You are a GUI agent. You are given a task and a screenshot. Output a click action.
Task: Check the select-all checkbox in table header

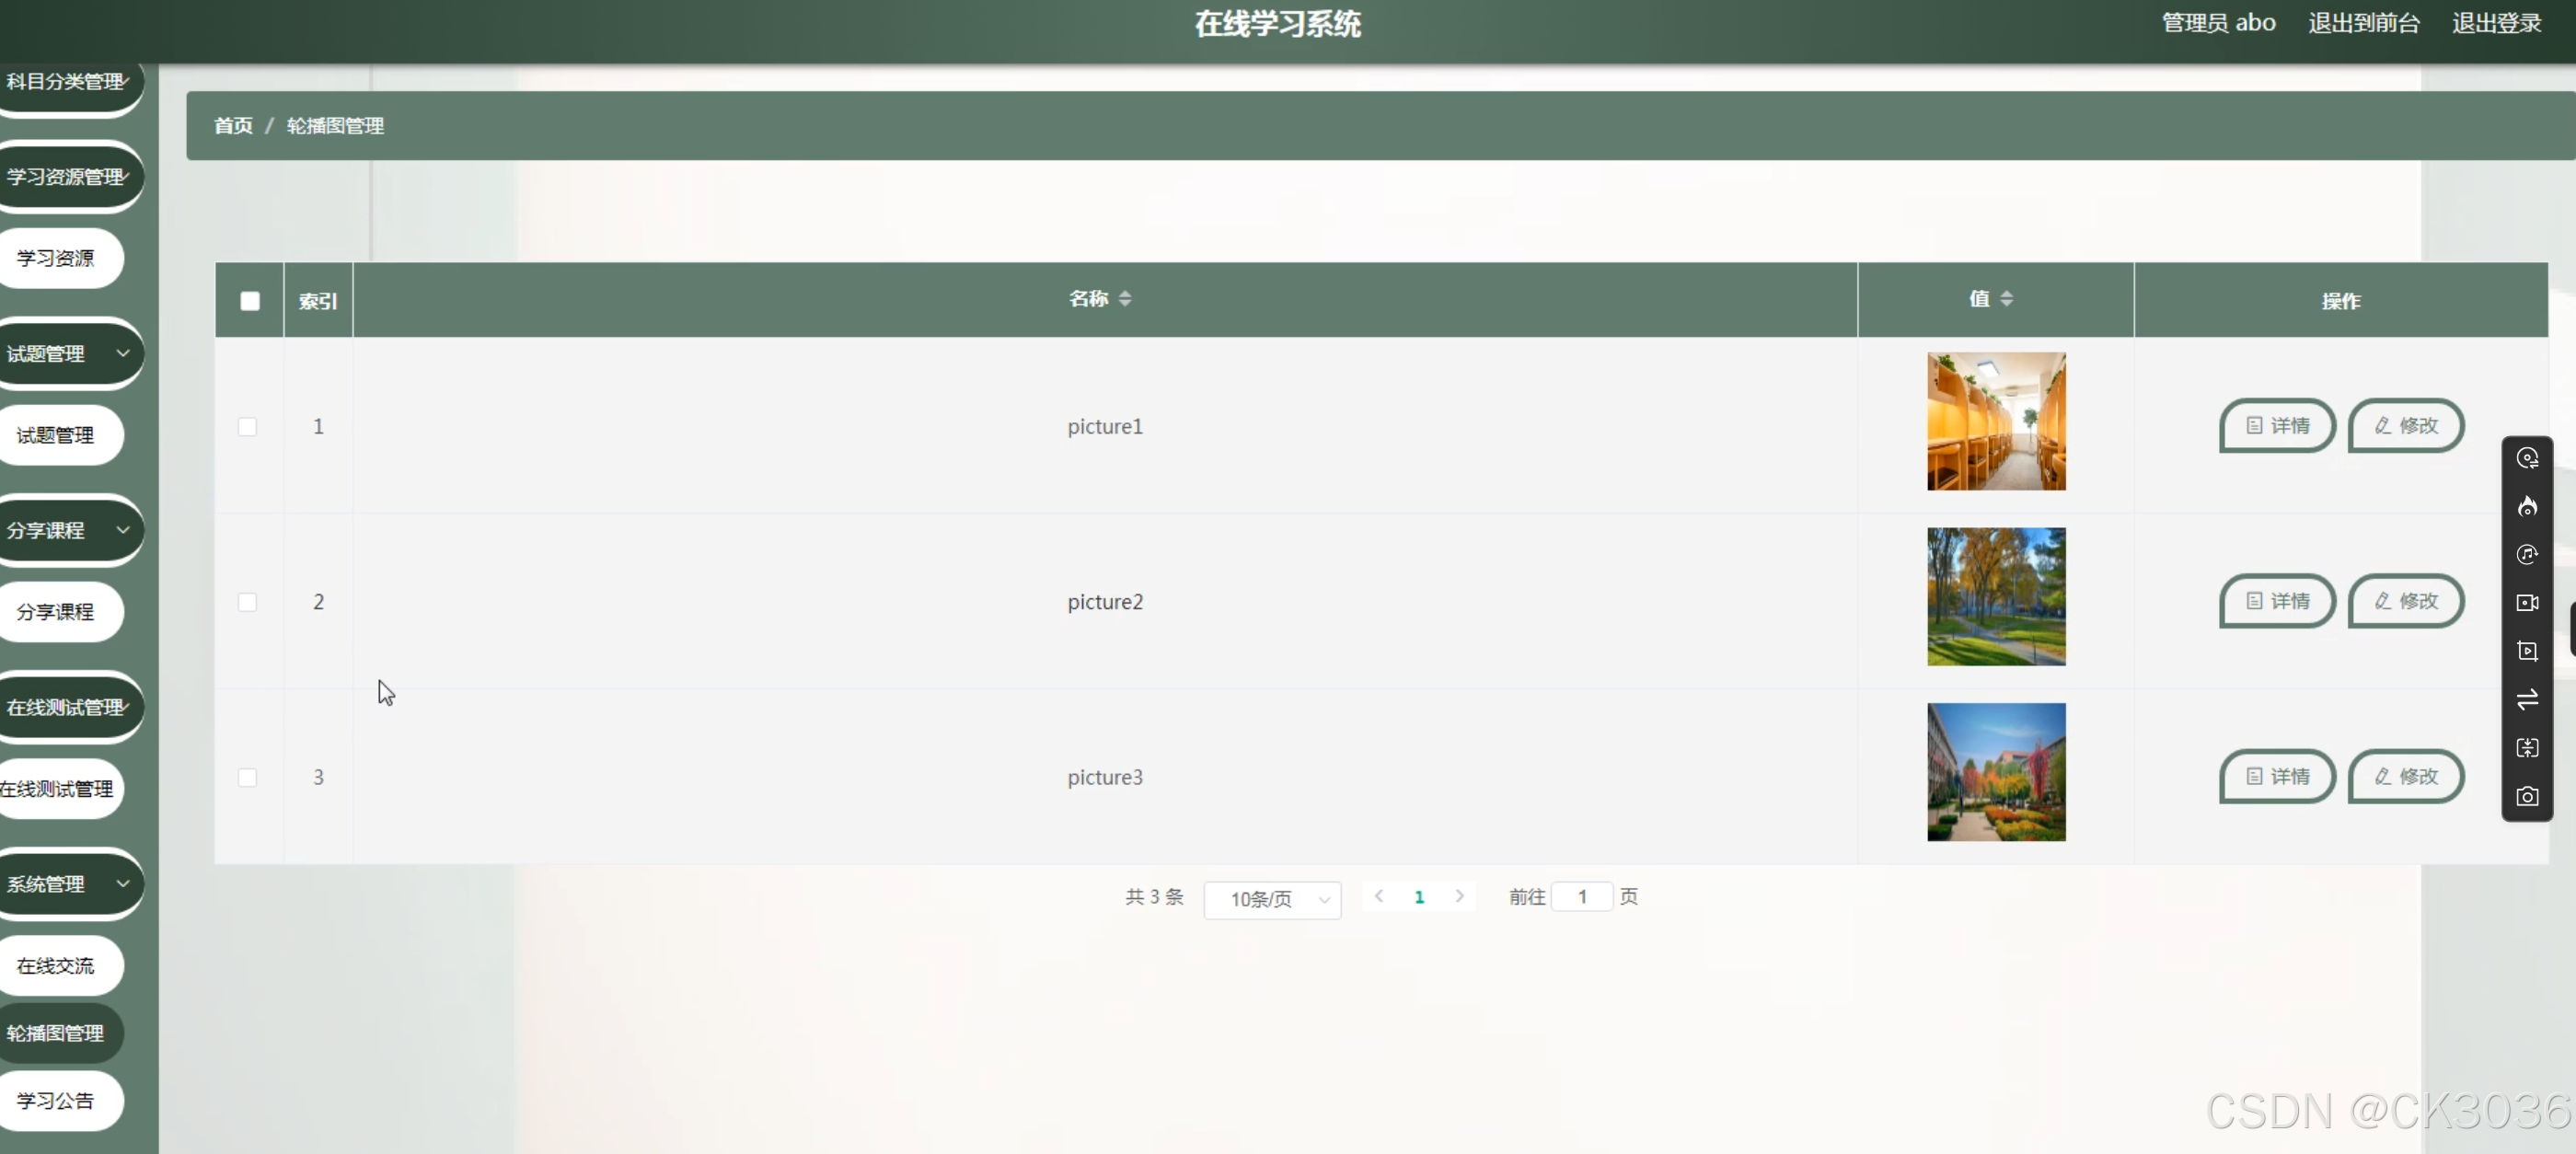[250, 301]
